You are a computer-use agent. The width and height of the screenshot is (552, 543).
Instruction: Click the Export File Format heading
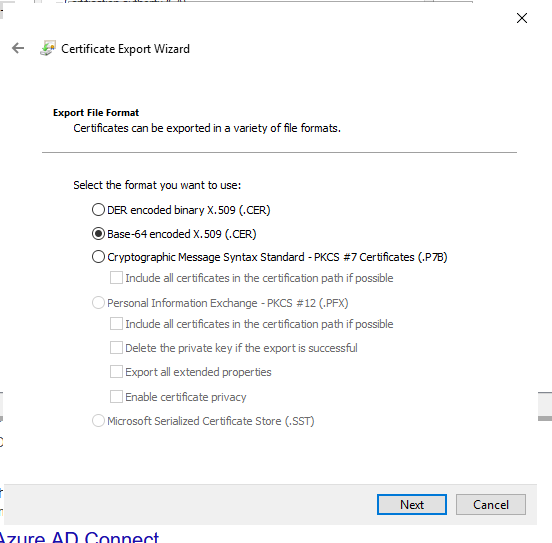(96, 113)
